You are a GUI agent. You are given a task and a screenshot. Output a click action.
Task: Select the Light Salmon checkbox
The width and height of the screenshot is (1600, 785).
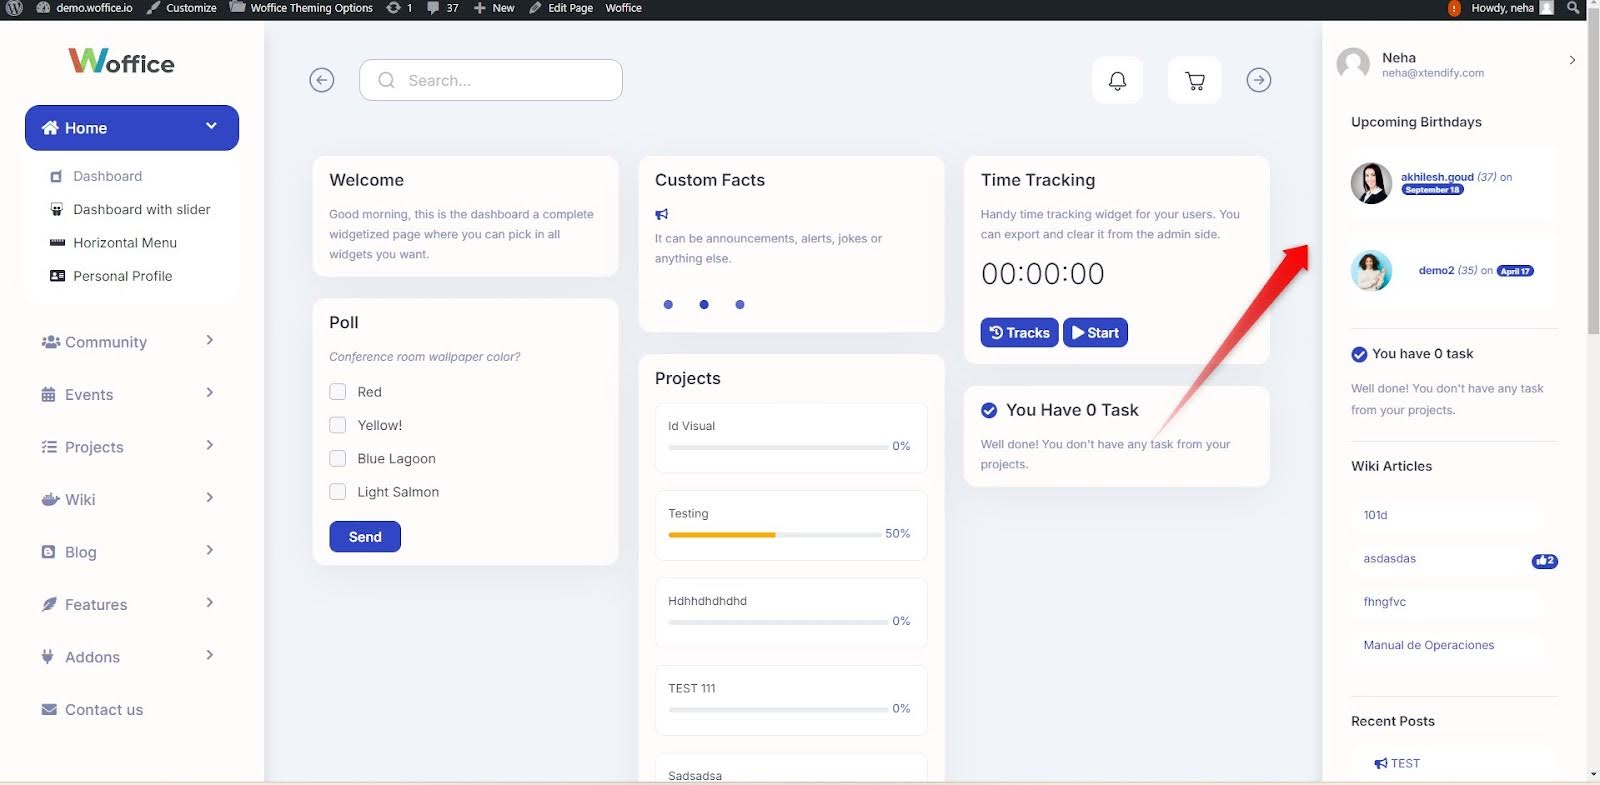point(338,492)
